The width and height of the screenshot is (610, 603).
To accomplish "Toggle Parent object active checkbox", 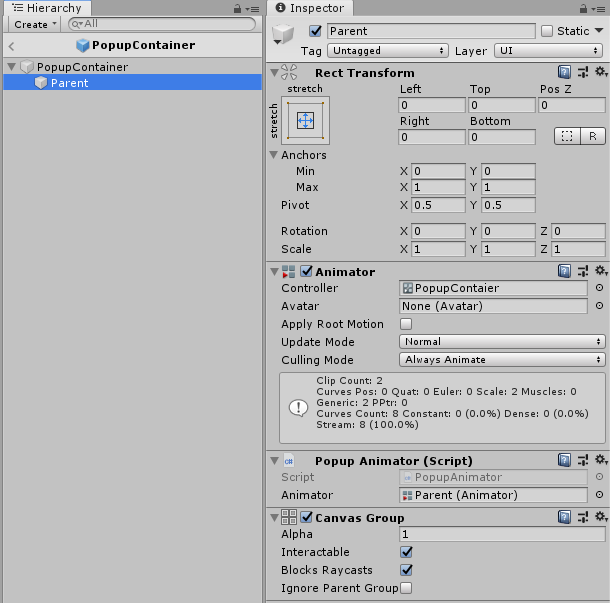I will [x=315, y=31].
